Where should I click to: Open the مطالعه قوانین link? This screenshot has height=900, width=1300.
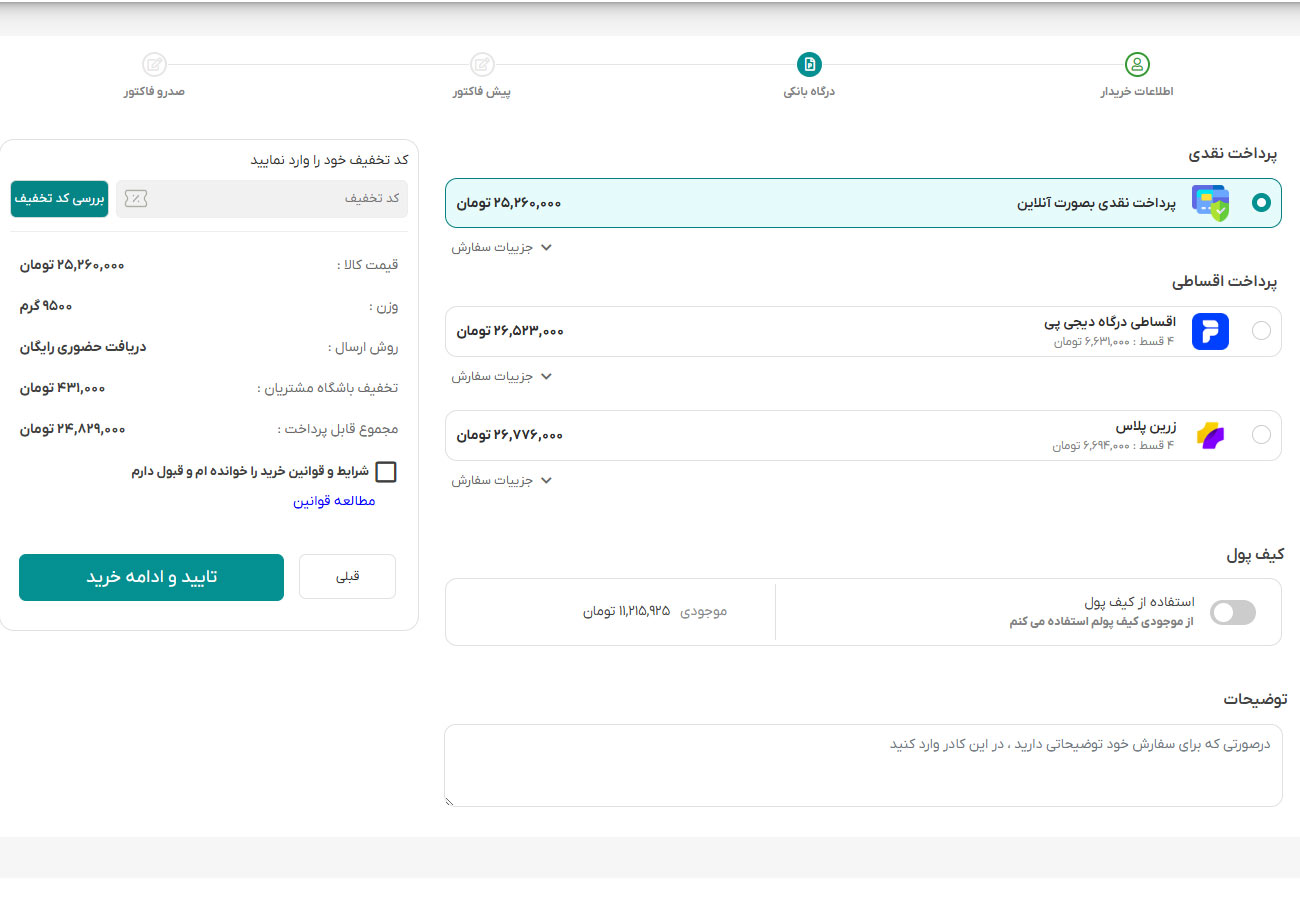[334, 501]
